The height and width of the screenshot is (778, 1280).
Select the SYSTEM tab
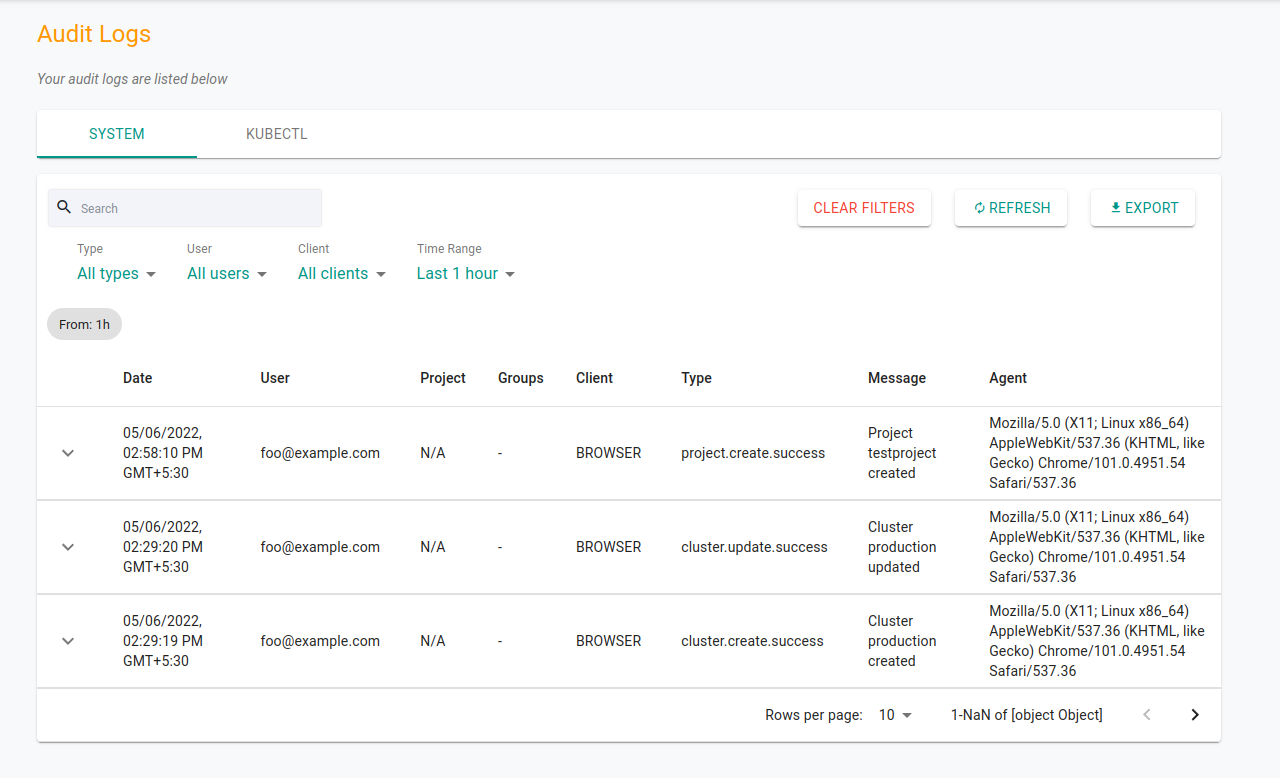(117, 134)
